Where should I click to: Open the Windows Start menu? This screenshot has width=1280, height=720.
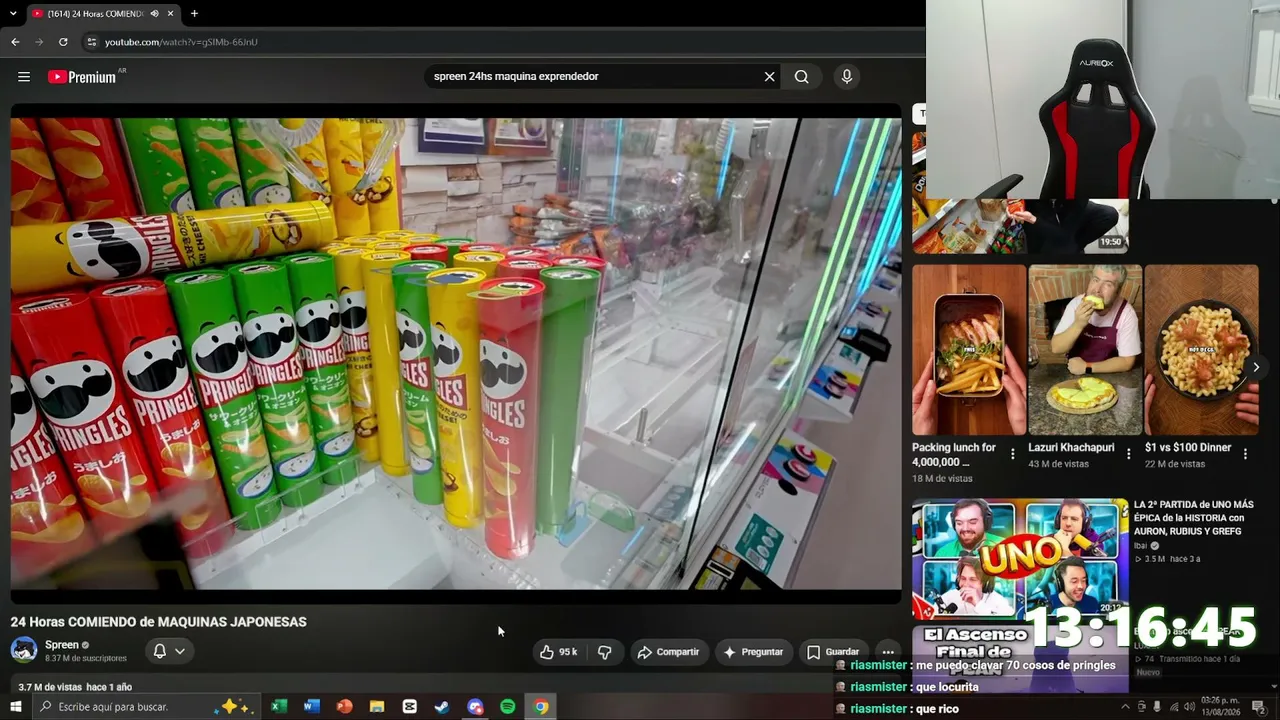15,707
